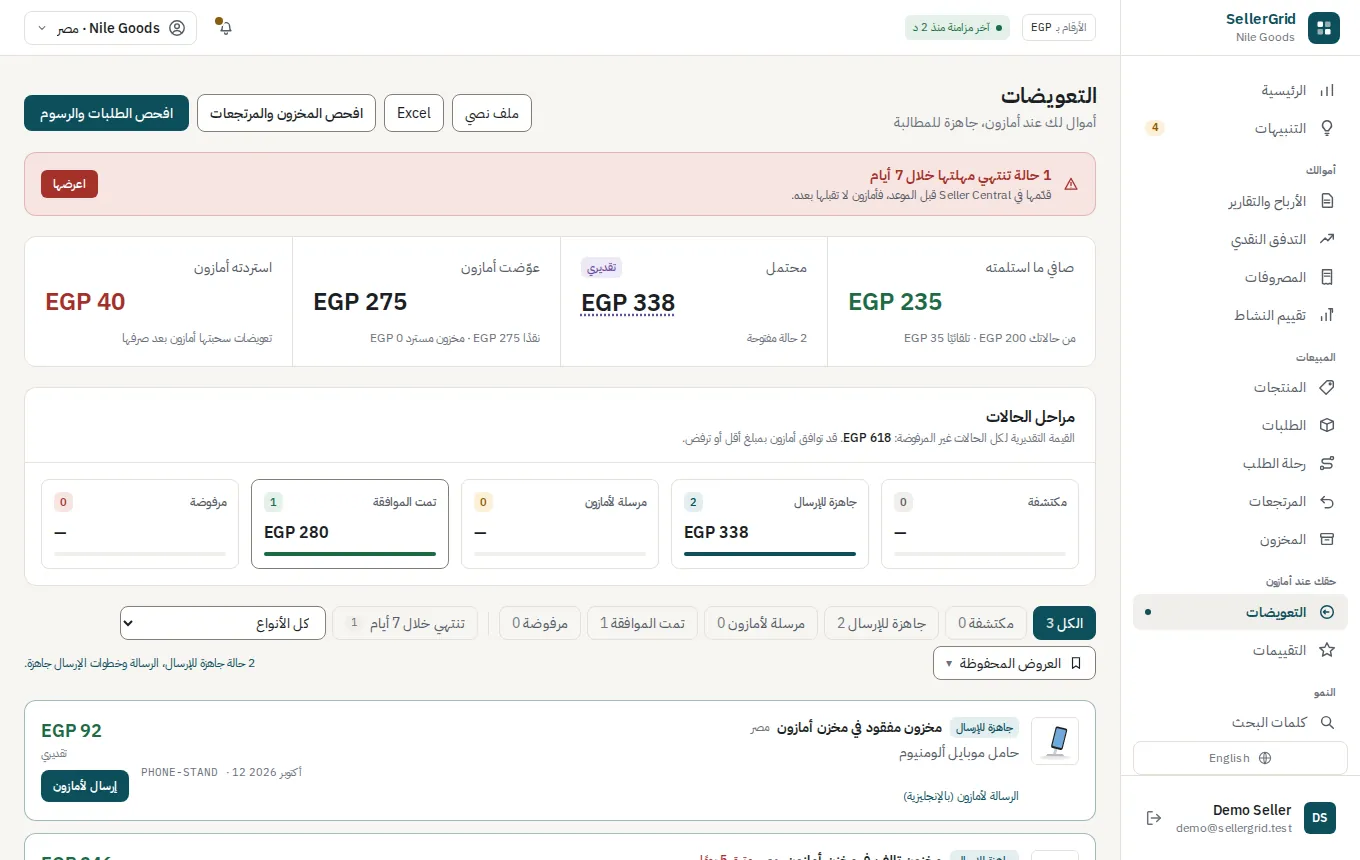Image resolution: width=1360 pixels, height=860 pixels.
Task: Select the مكتشفة 0 filter tab
Action: (986, 623)
